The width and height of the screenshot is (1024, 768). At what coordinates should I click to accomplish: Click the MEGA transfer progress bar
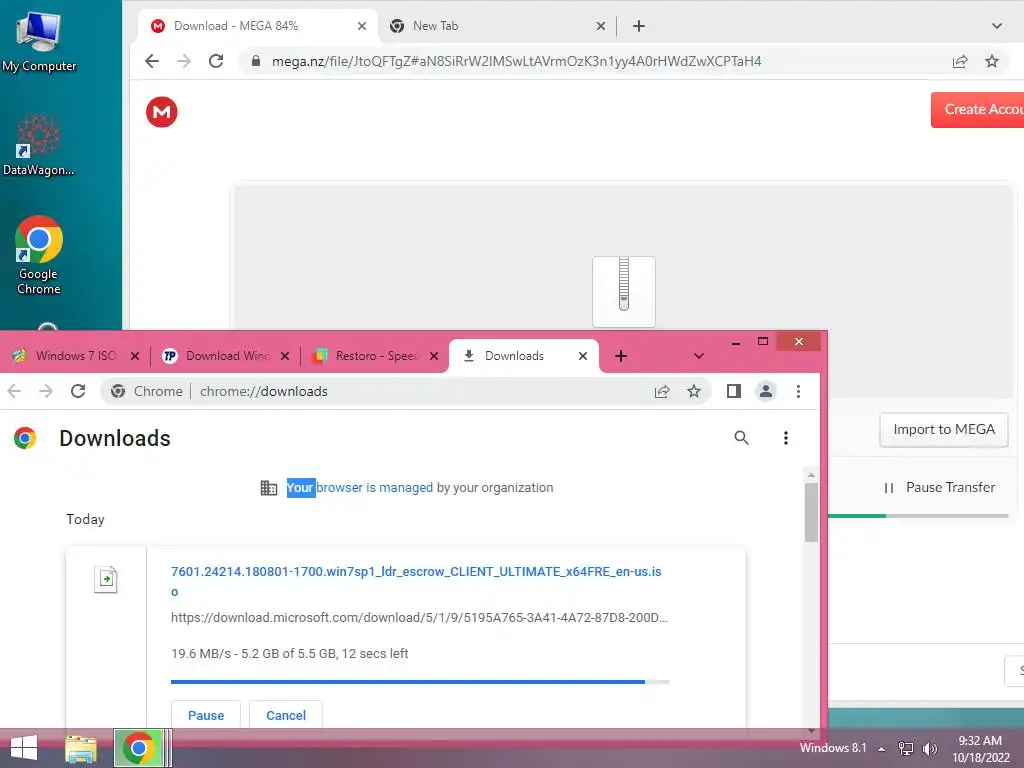click(x=918, y=516)
